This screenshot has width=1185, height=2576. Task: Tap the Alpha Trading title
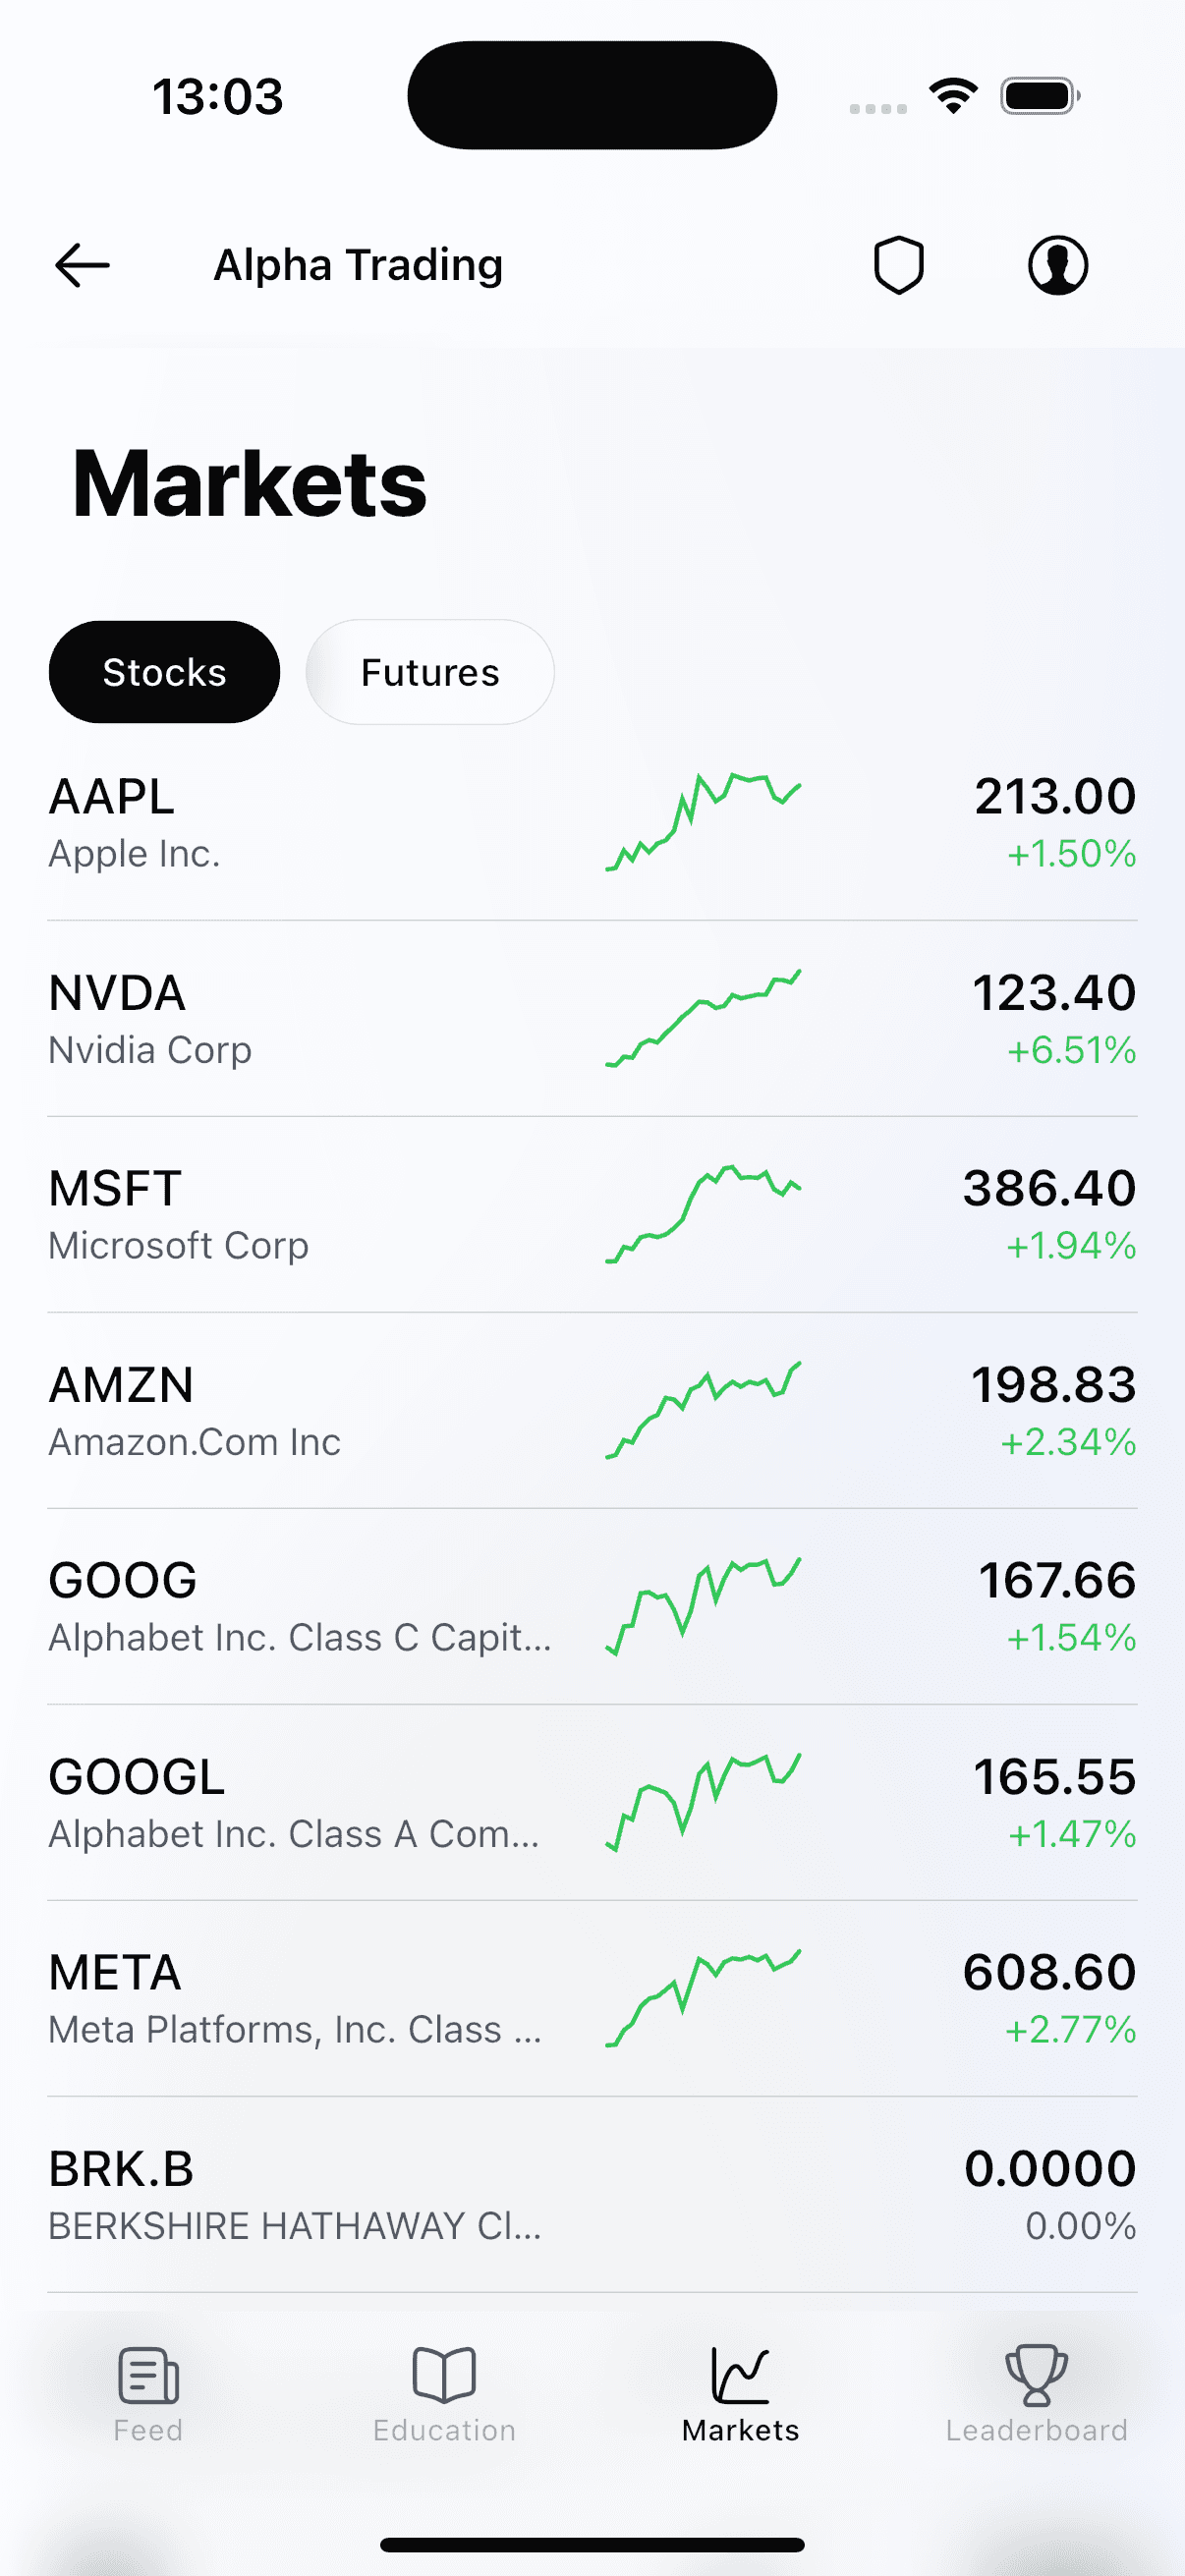tap(358, 265)
